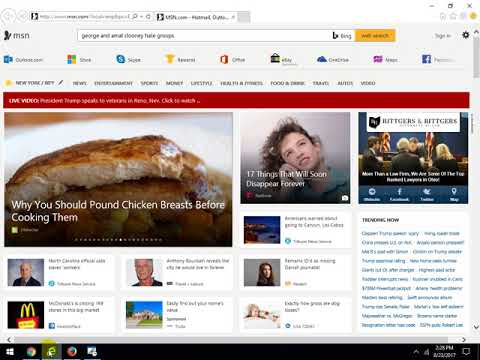The width and height of the screenshot is (480, 360).
Task: Open the News menu
Action: click(80, 83)
